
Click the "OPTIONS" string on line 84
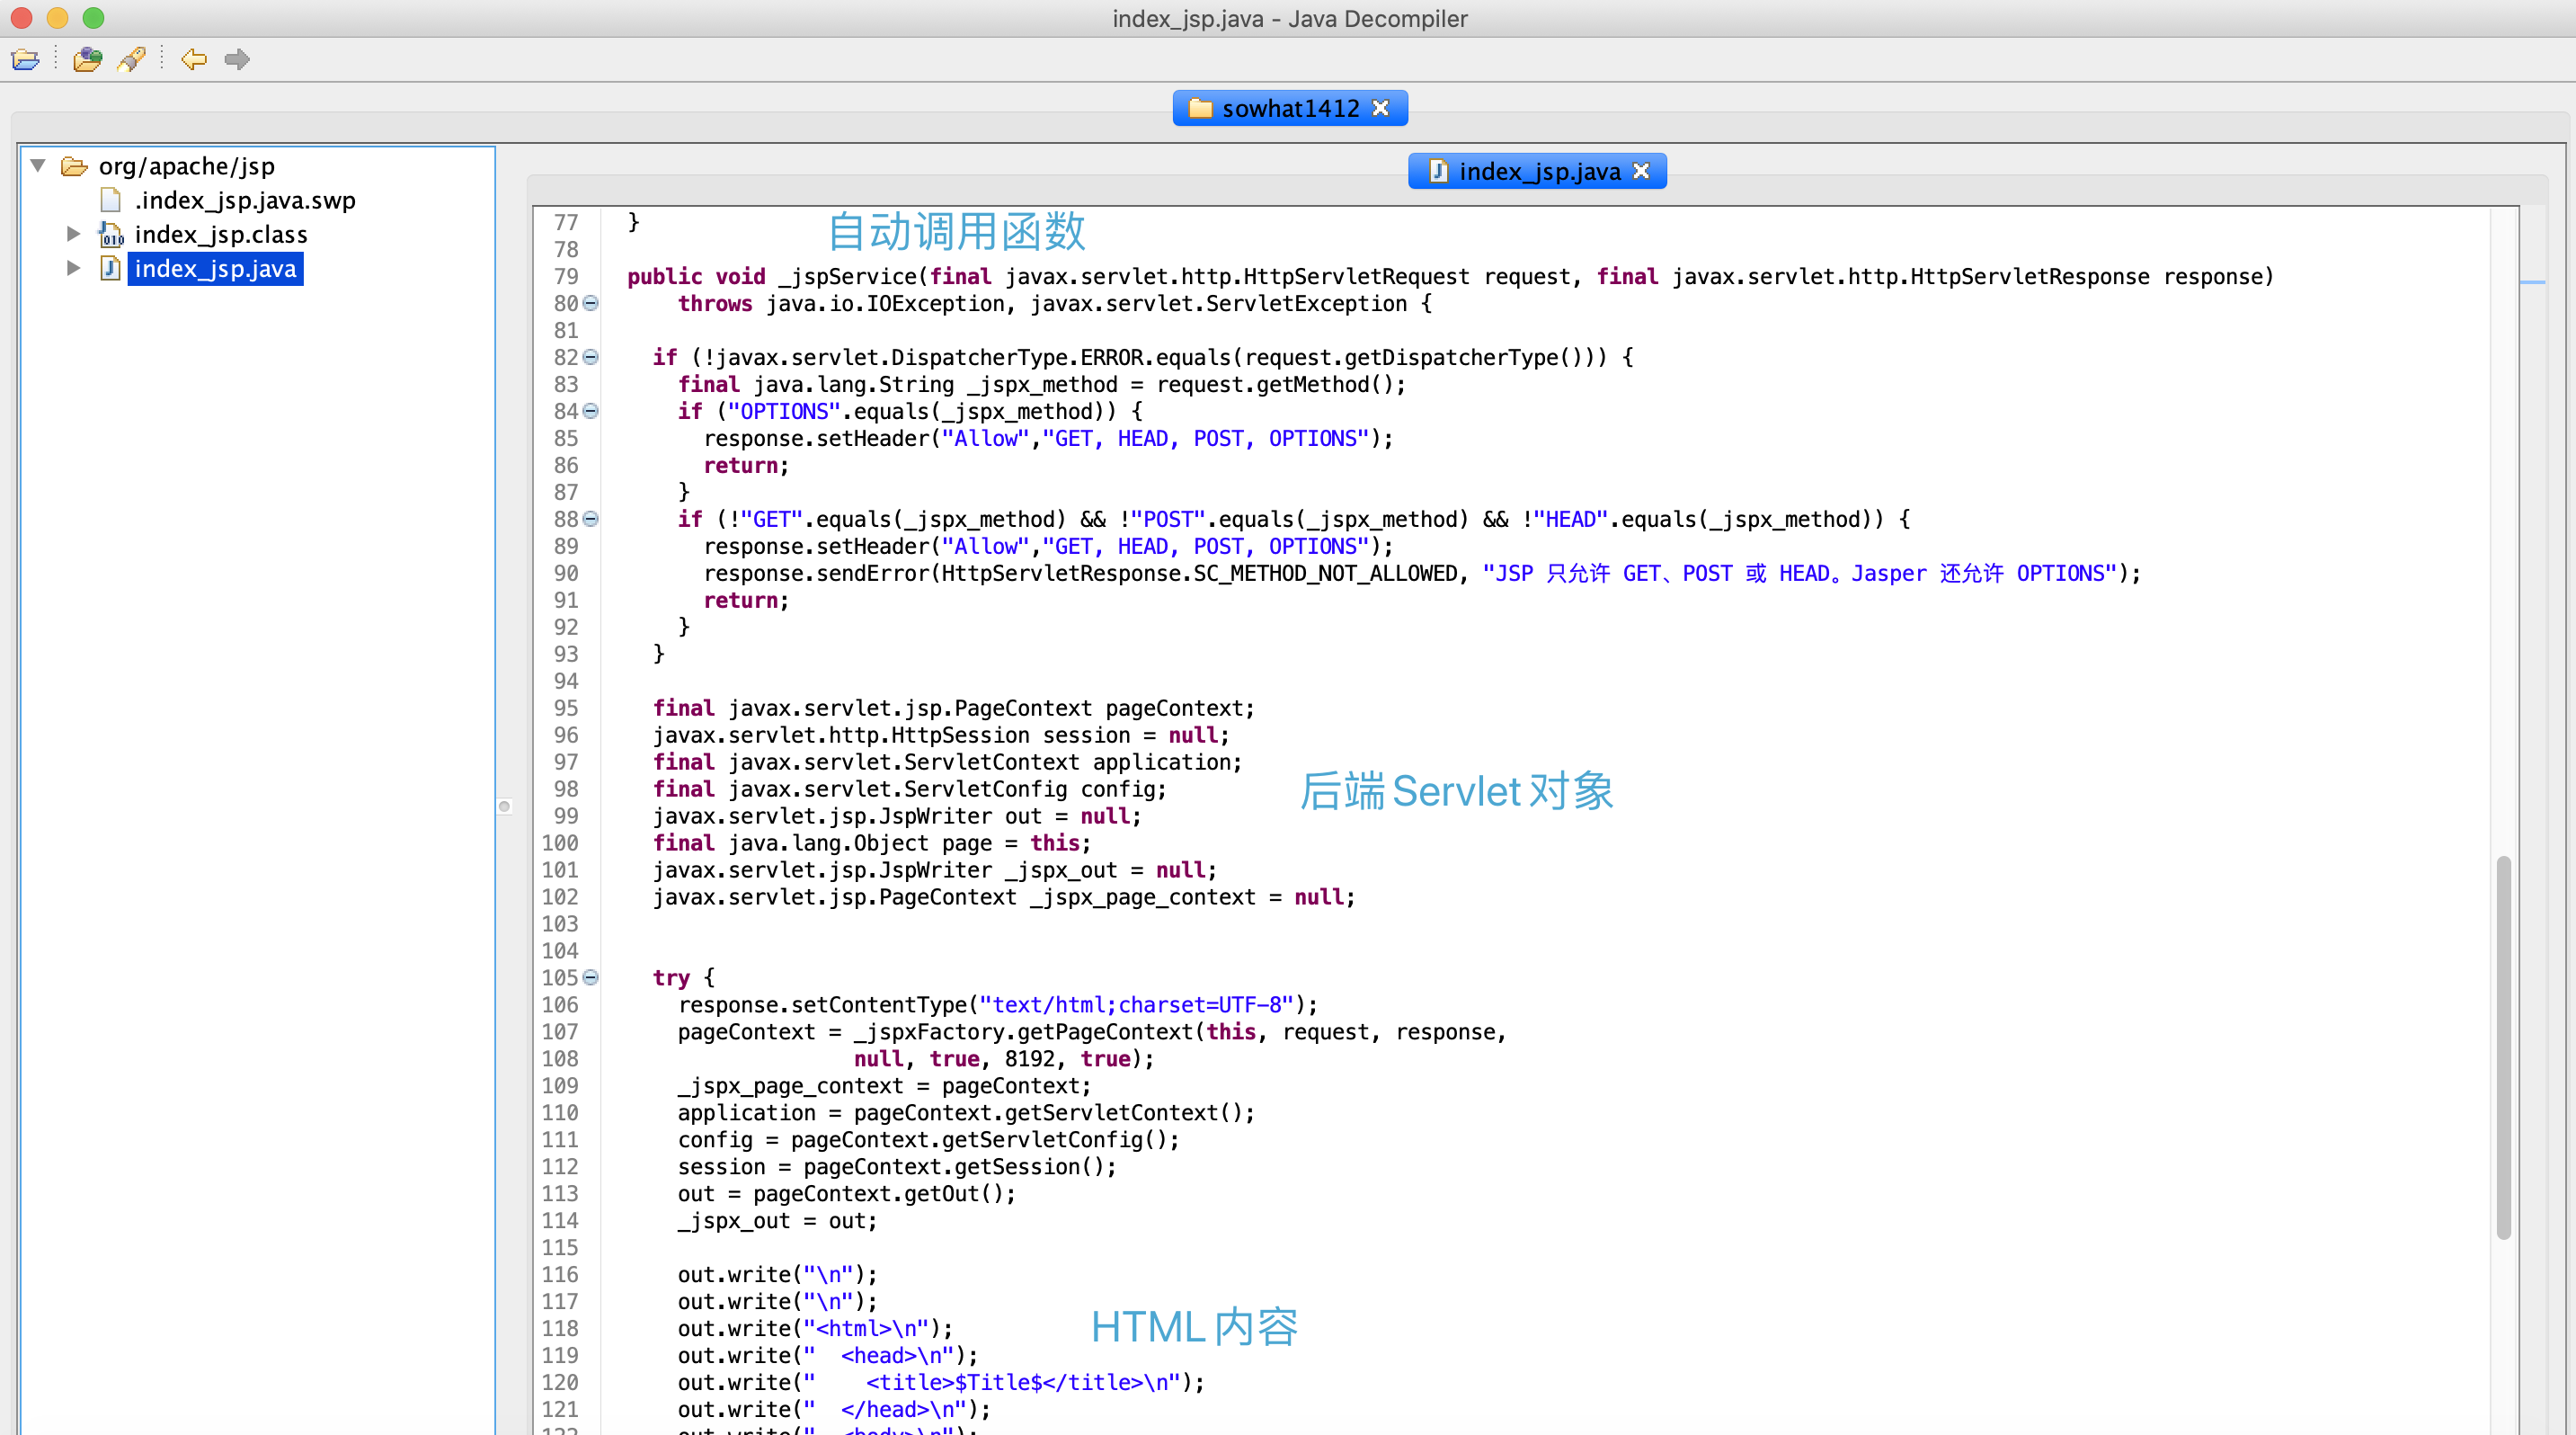pyautogui.click(x=784, y=412)
